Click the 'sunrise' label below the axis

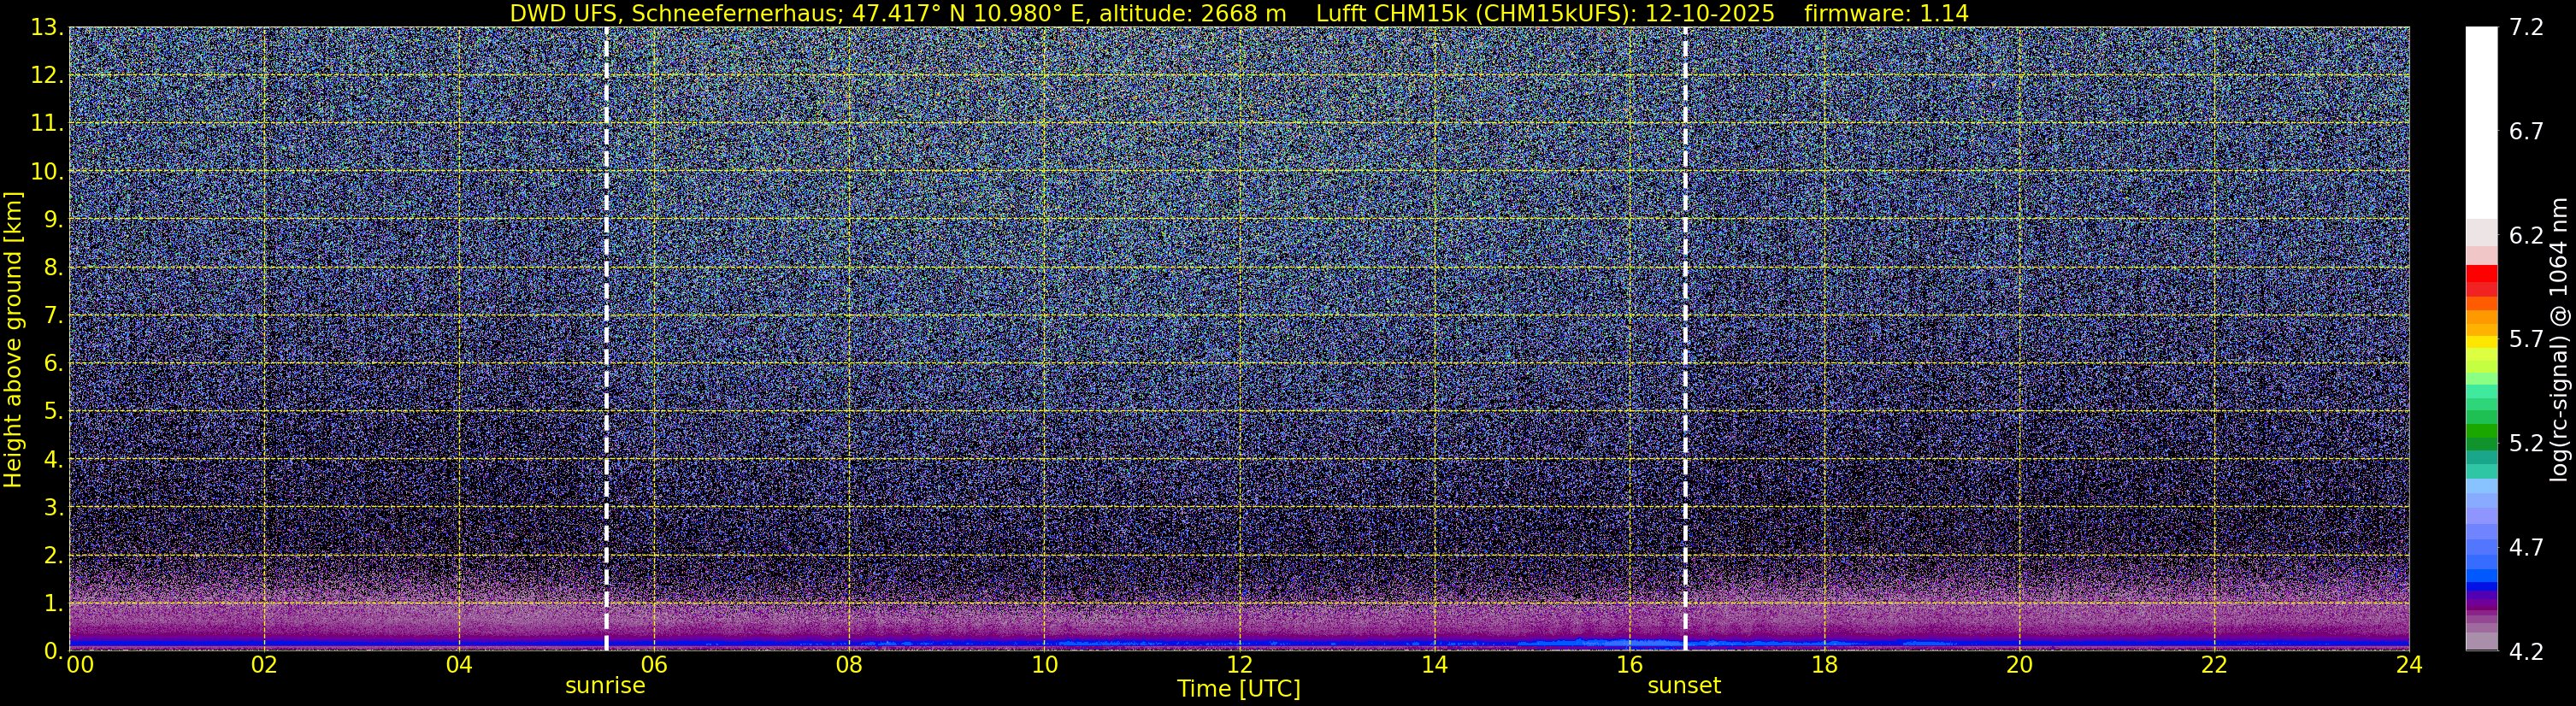point(605,686)
